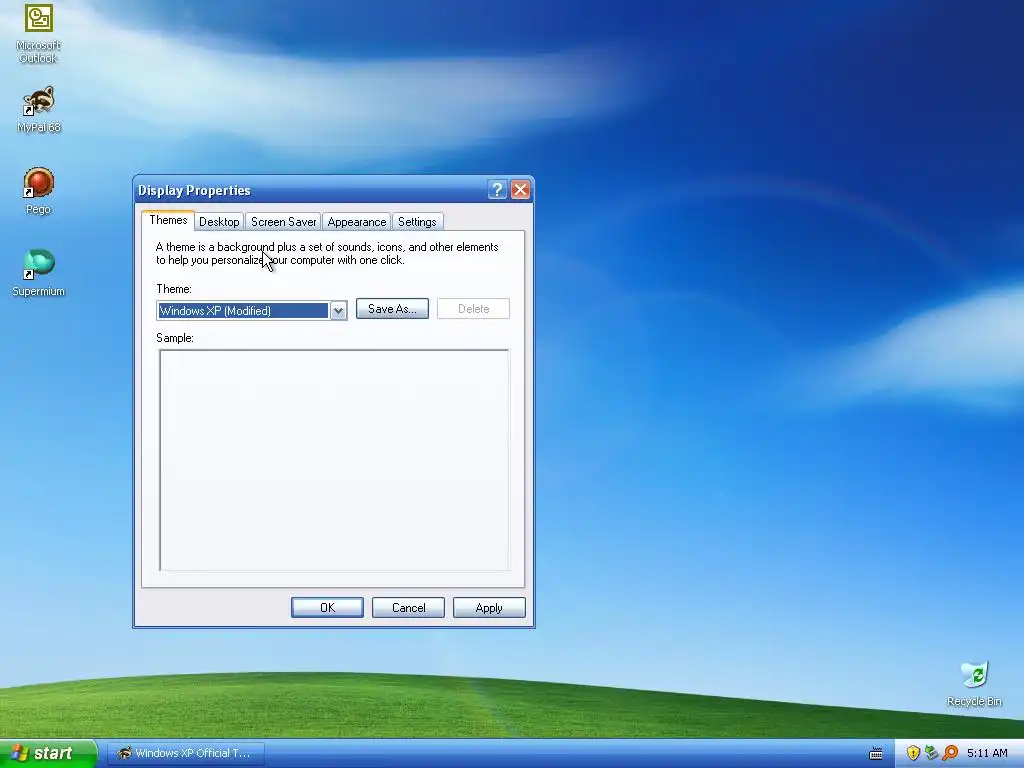Viewport: 1024px width, 768px height.
Task: Select the Pego desktop shortcut
Action: click(39, 190)
